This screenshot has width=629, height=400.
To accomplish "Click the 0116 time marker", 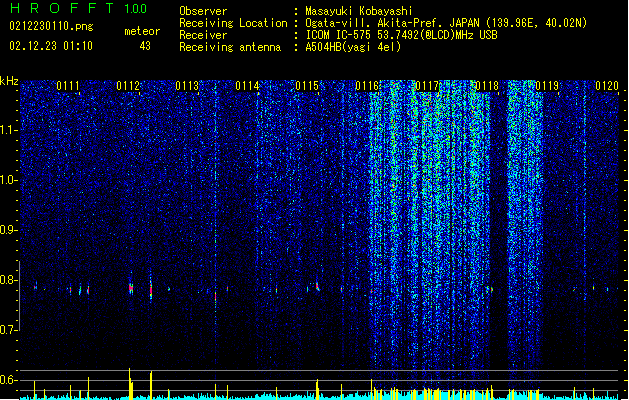I will 367,86.
